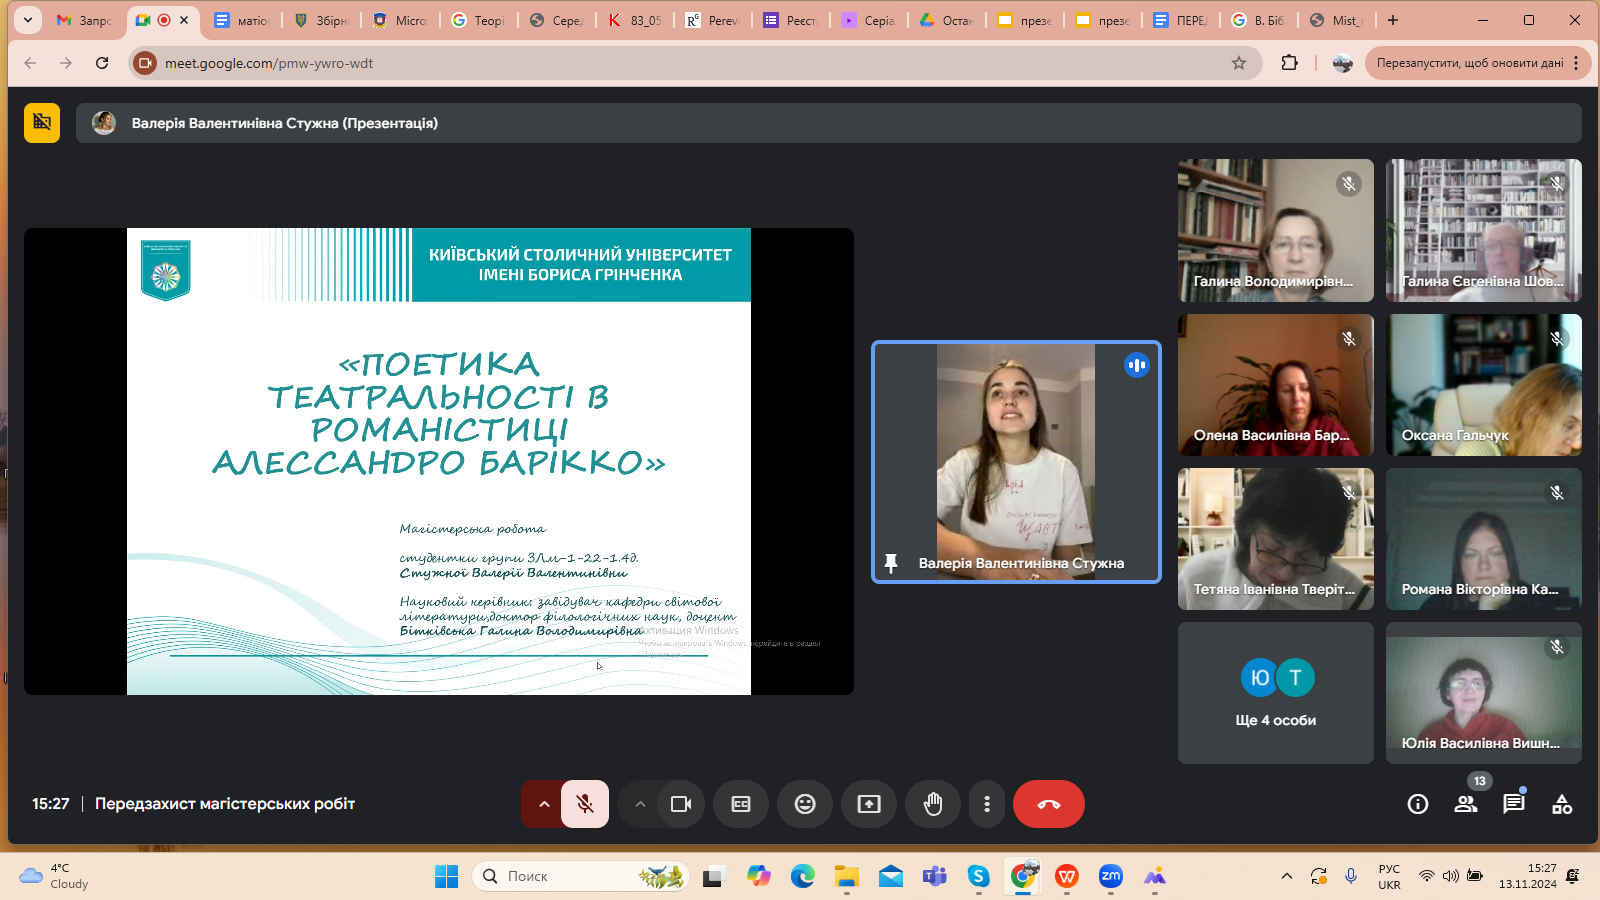Toggle the camera on or off
Image resolution: width=1600 pixels, height=900 pixels.
tap(681, 804)
